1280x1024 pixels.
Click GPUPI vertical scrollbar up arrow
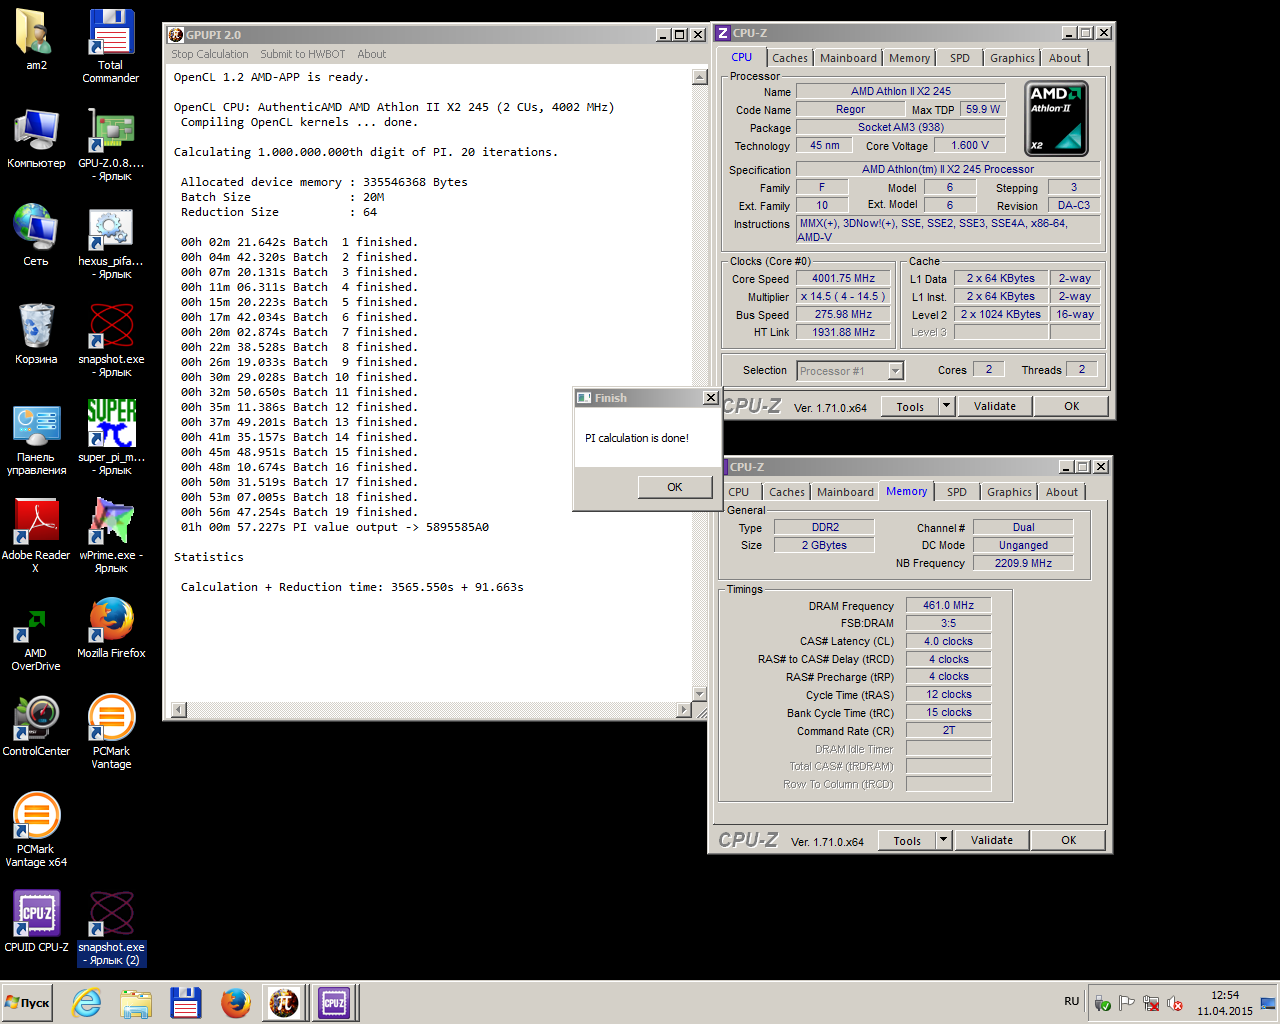(699, 77)
